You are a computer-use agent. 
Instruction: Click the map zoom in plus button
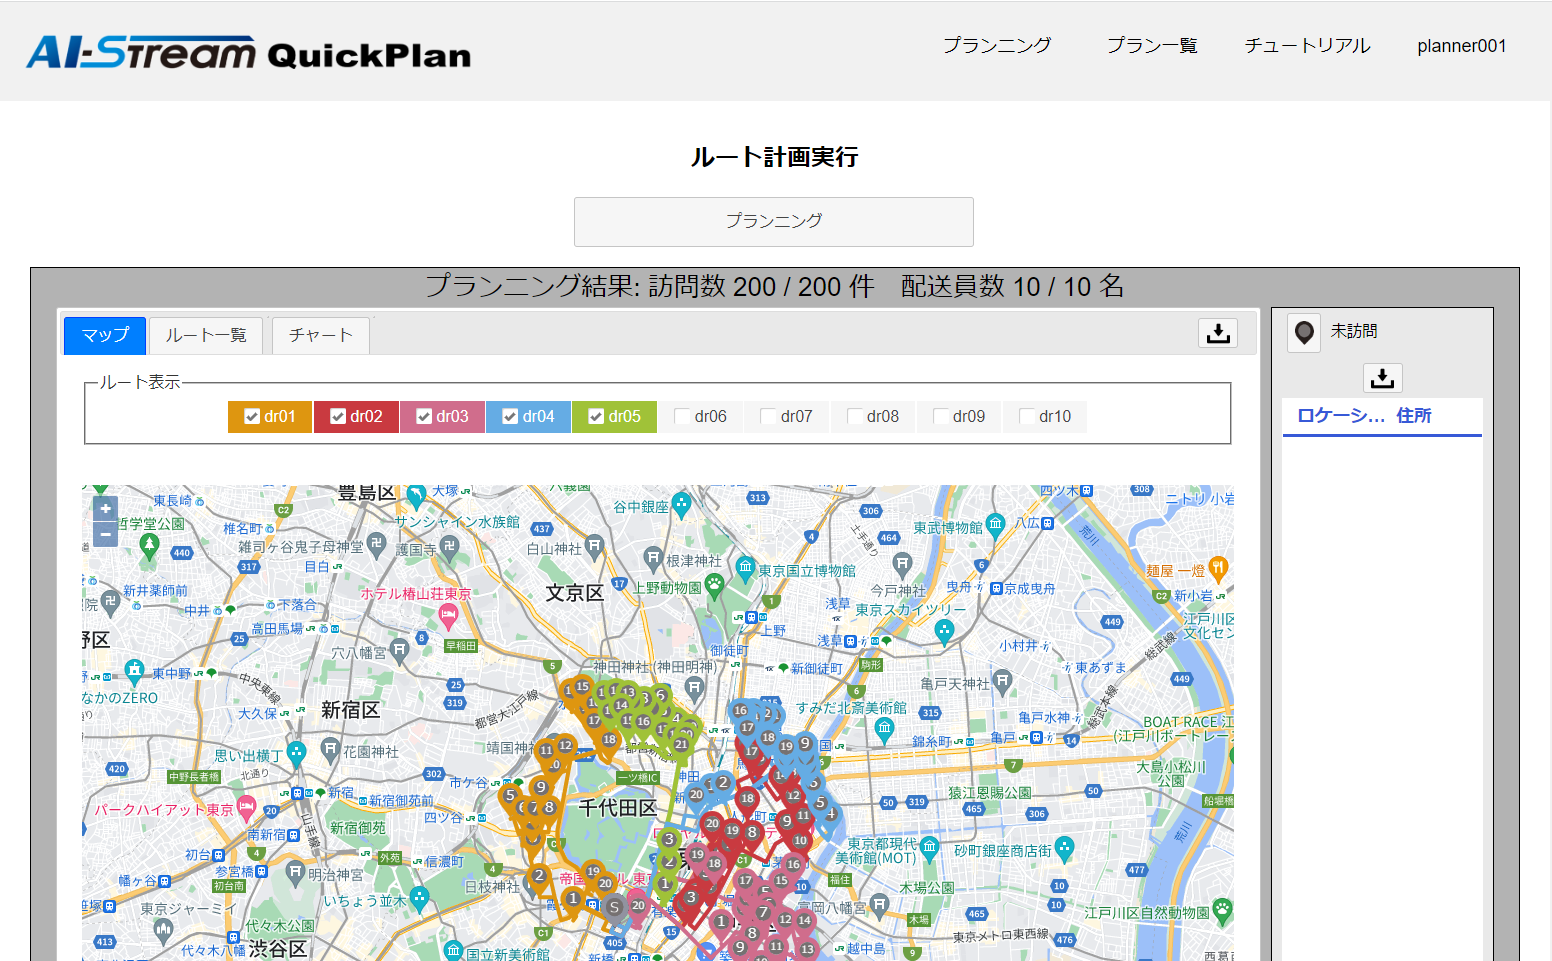(105, 509)
